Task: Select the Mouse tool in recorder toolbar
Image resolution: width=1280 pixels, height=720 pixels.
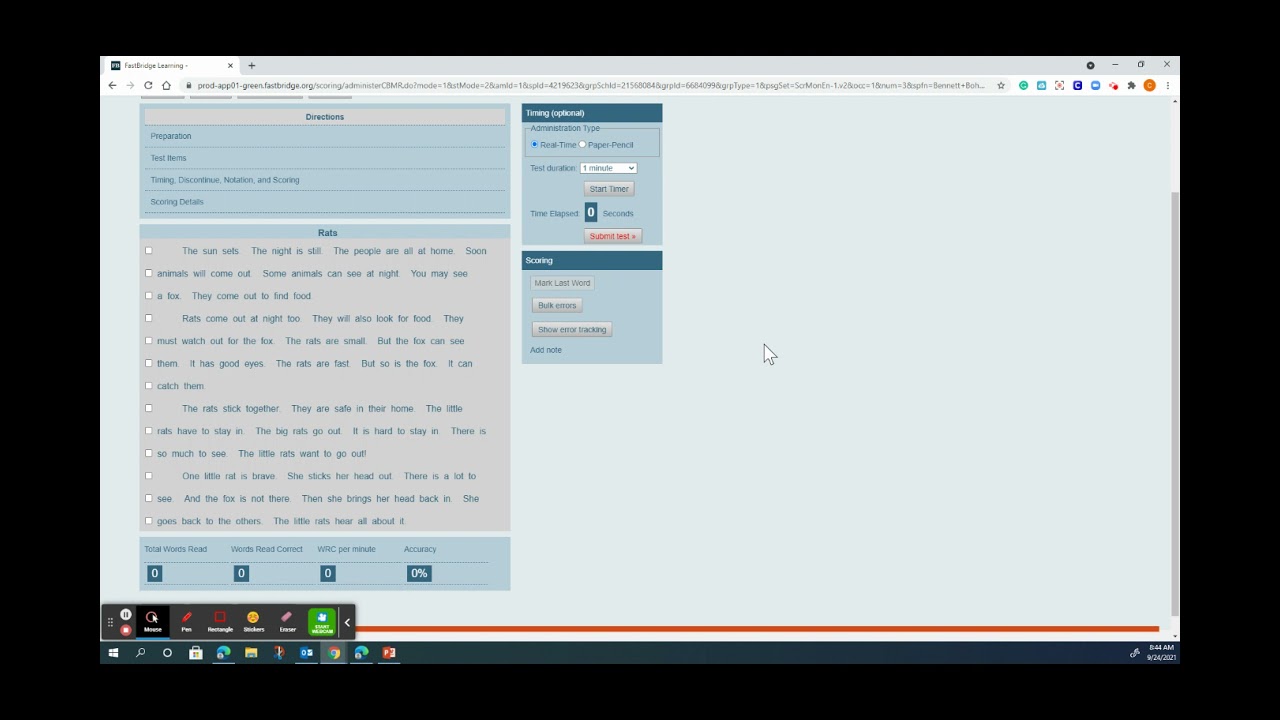Action: [152, 622]
